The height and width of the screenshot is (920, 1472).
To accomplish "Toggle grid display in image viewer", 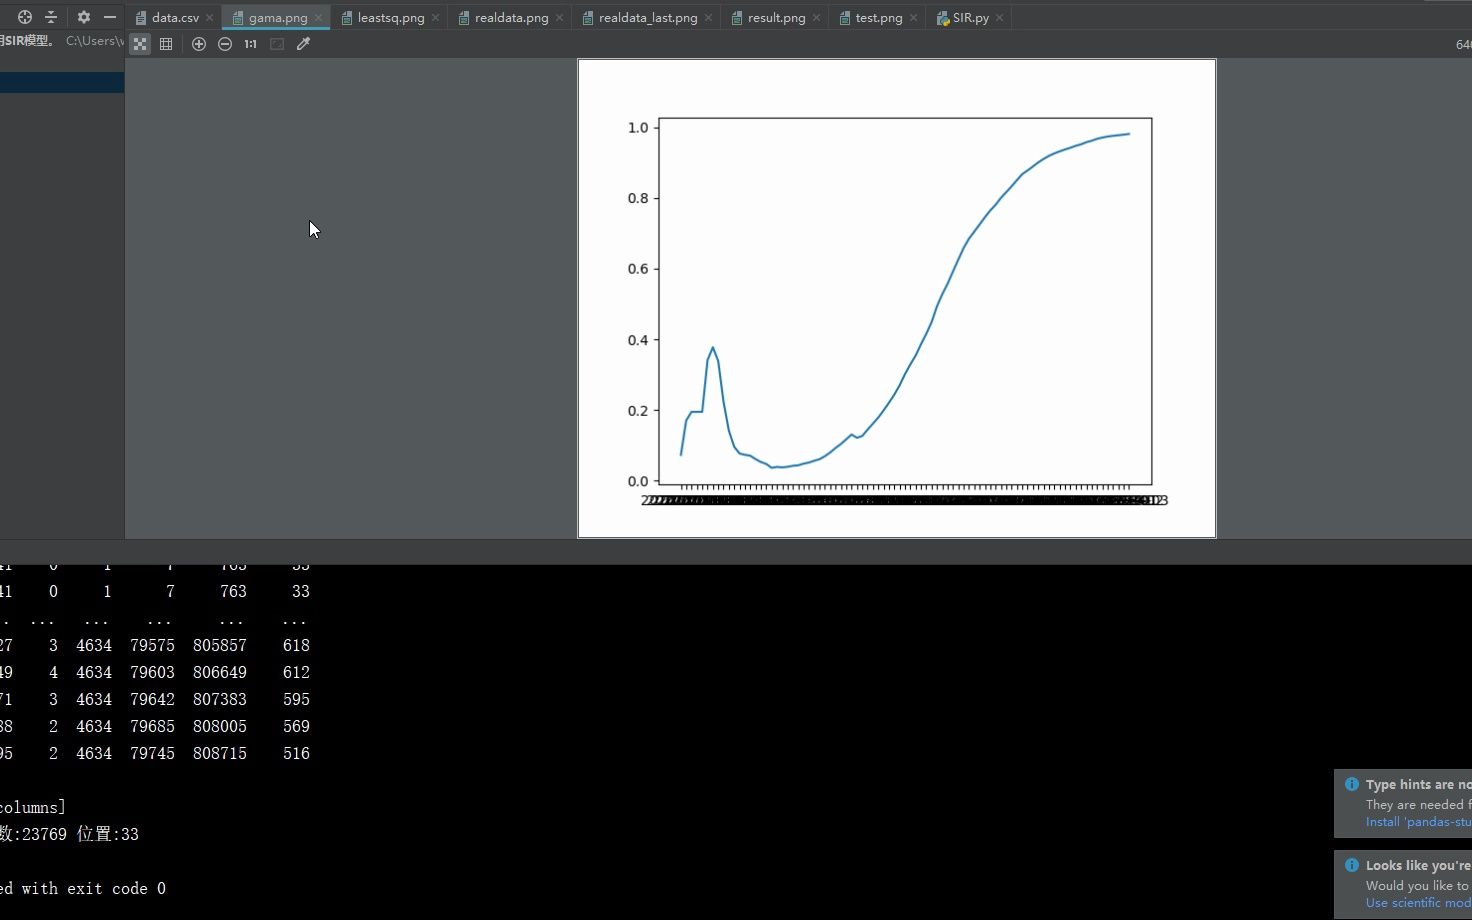I will [166, 44].
